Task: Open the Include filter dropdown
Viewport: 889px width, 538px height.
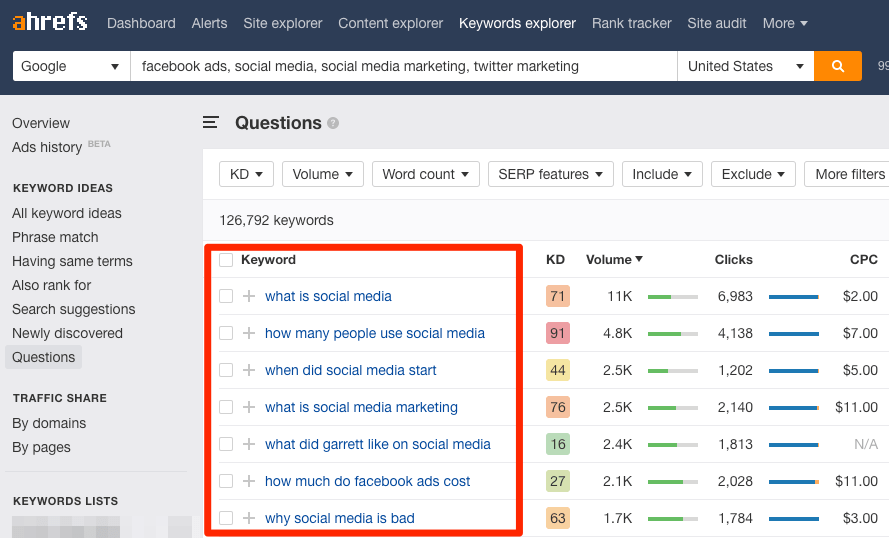Action: pos(662,174)
